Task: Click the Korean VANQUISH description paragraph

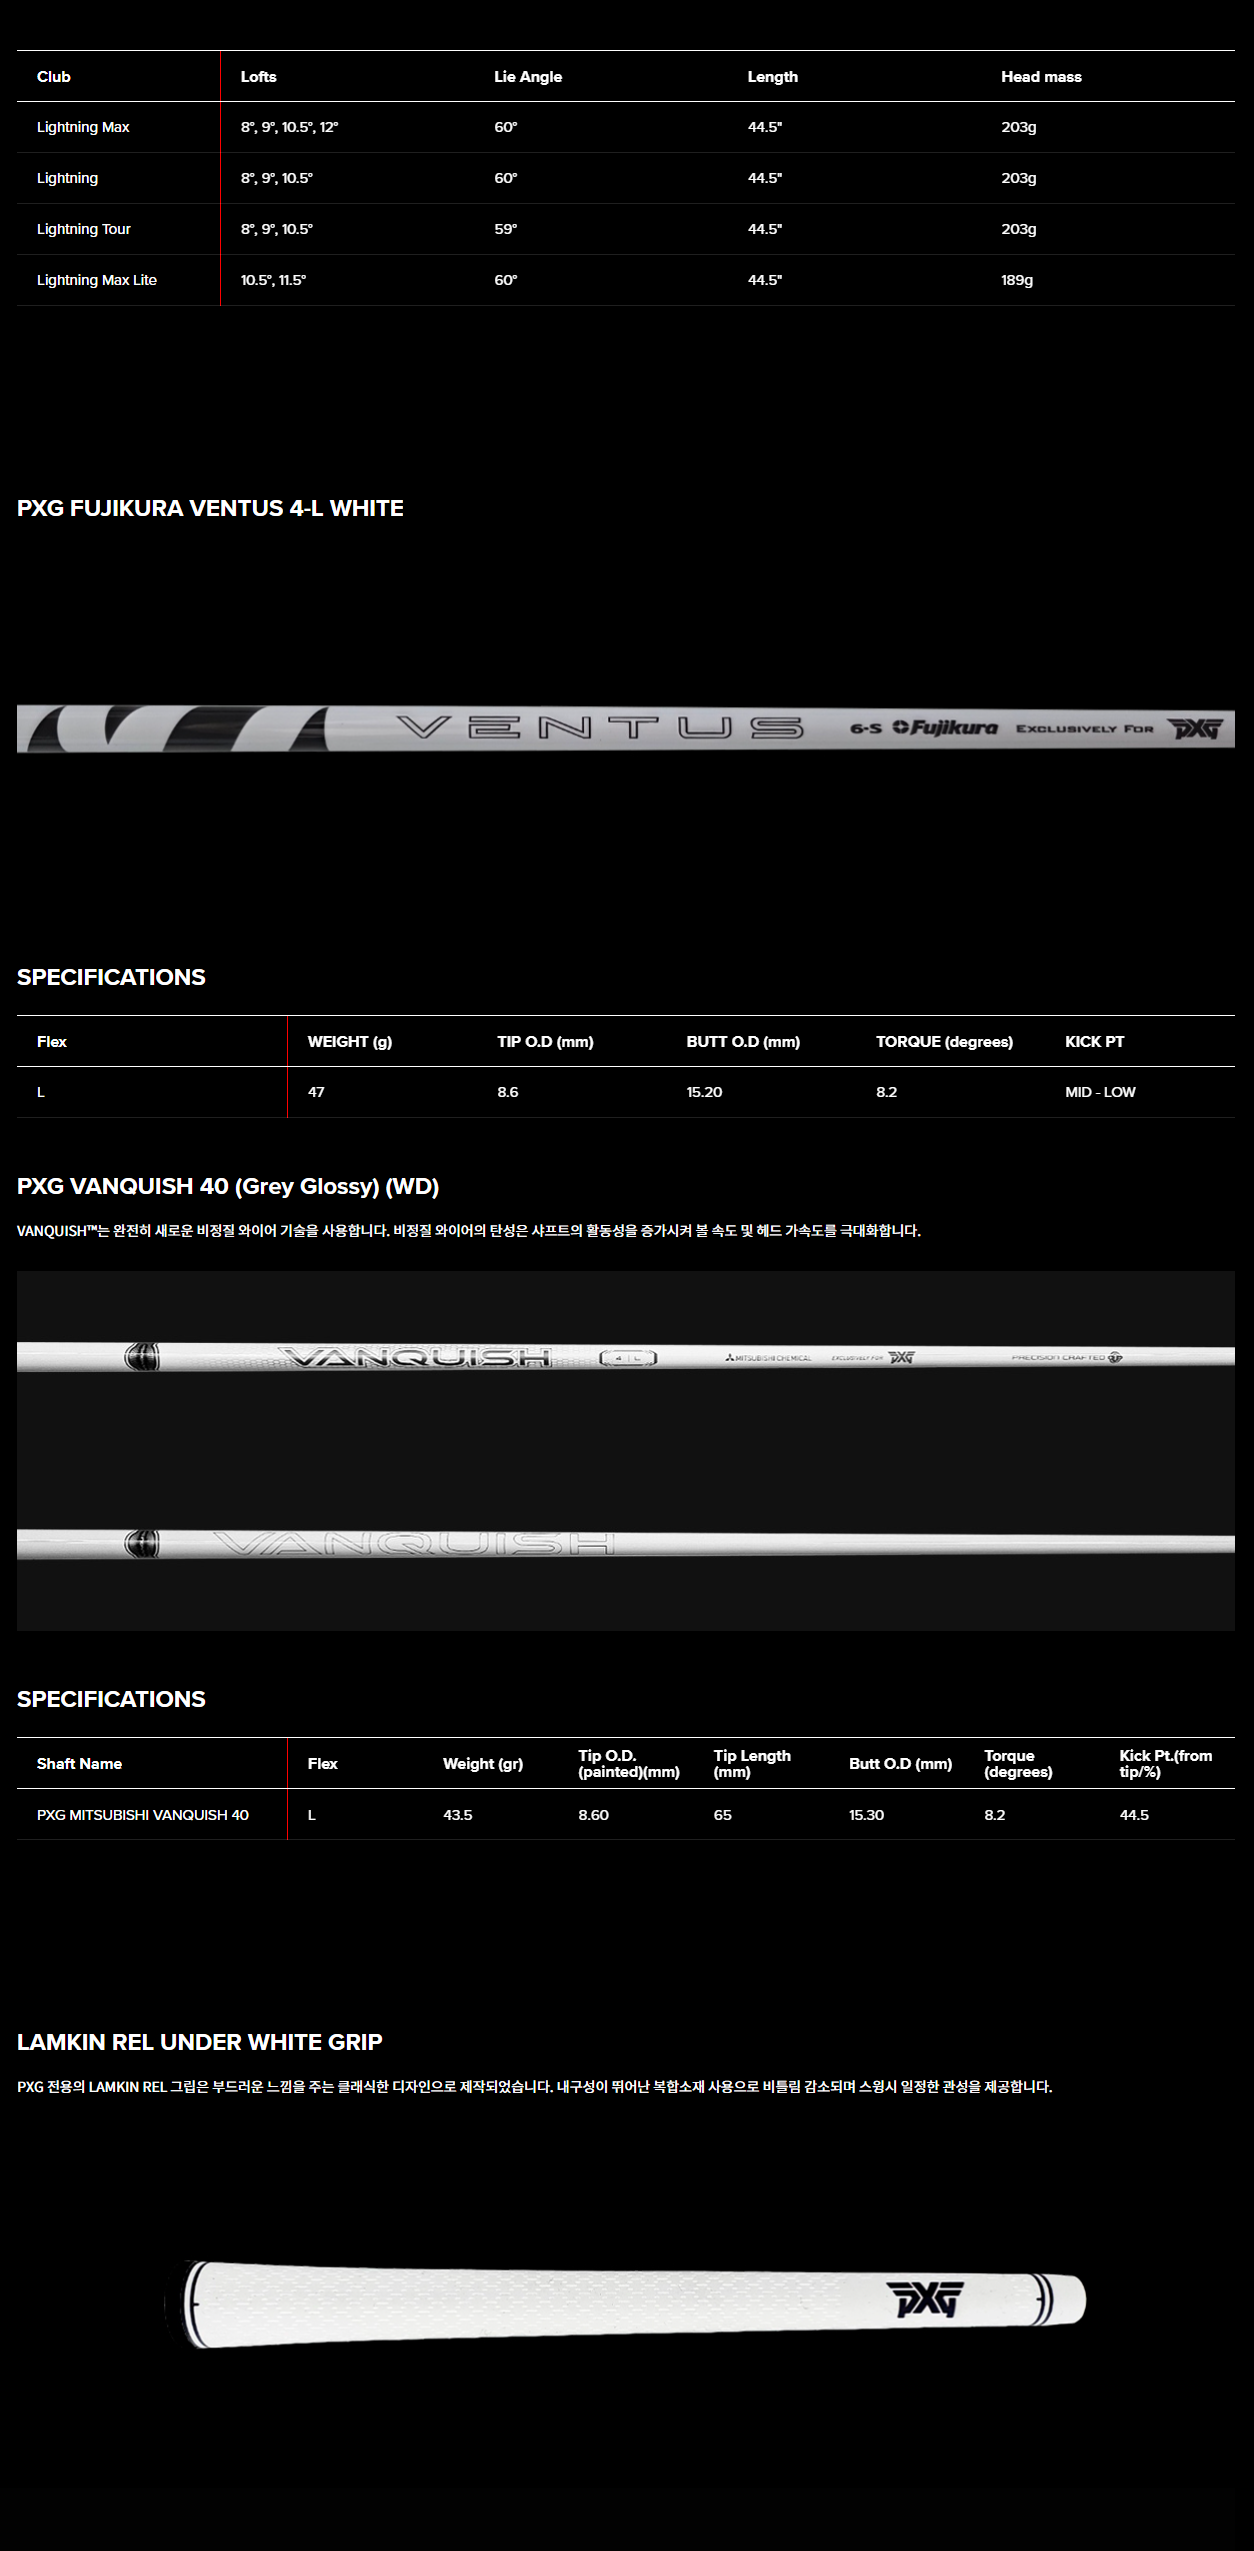Action: (x=469, y=1231)
